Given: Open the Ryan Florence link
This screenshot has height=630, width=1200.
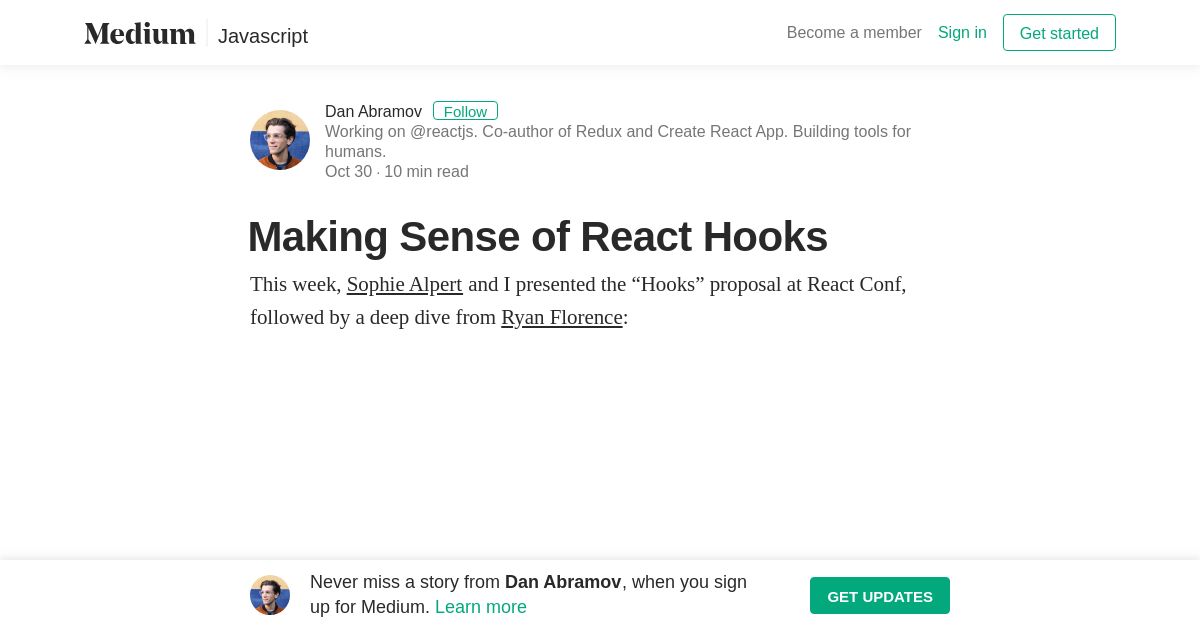Looking at the screenshot, I should point(562,318).
